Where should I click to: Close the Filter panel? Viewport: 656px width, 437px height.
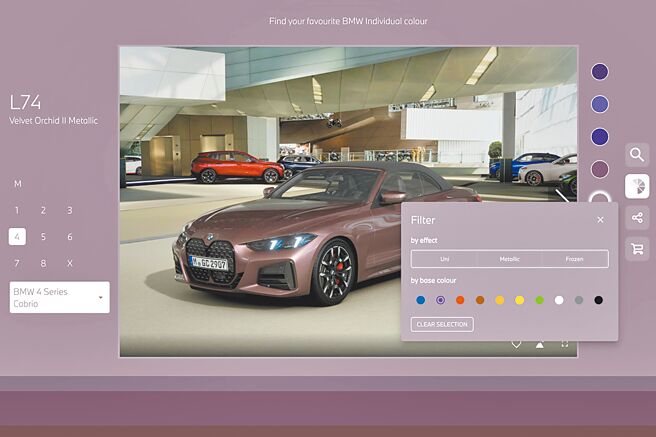pos(600,220)
